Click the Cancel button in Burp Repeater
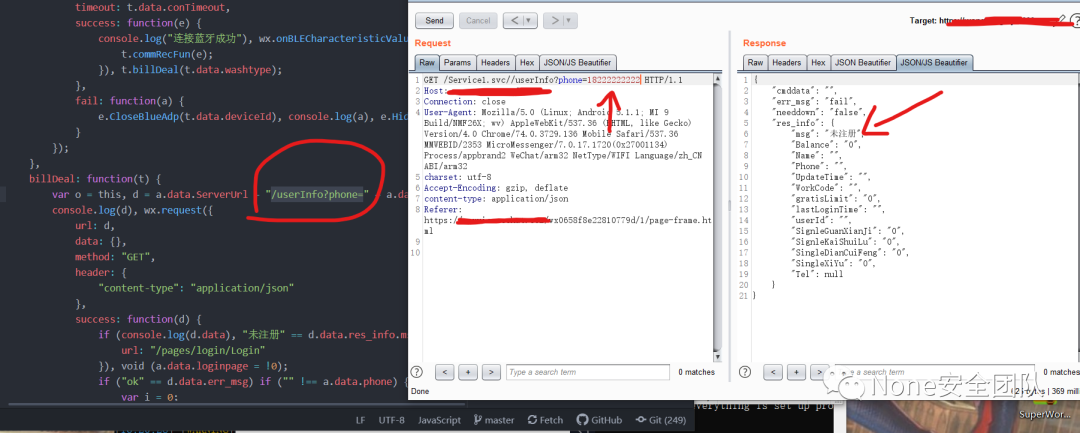This screenshot has width=1080, height=433. [478, 21]
